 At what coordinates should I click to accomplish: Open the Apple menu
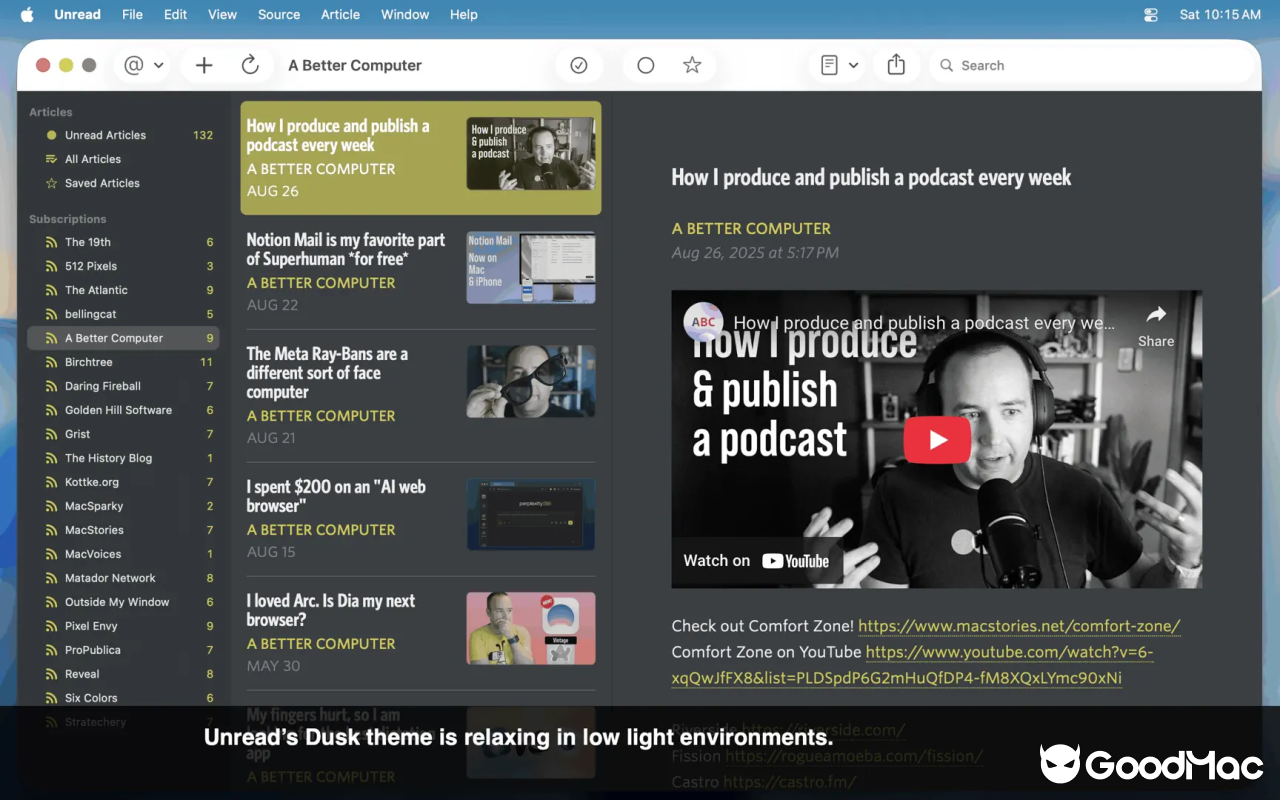(27, 14)
